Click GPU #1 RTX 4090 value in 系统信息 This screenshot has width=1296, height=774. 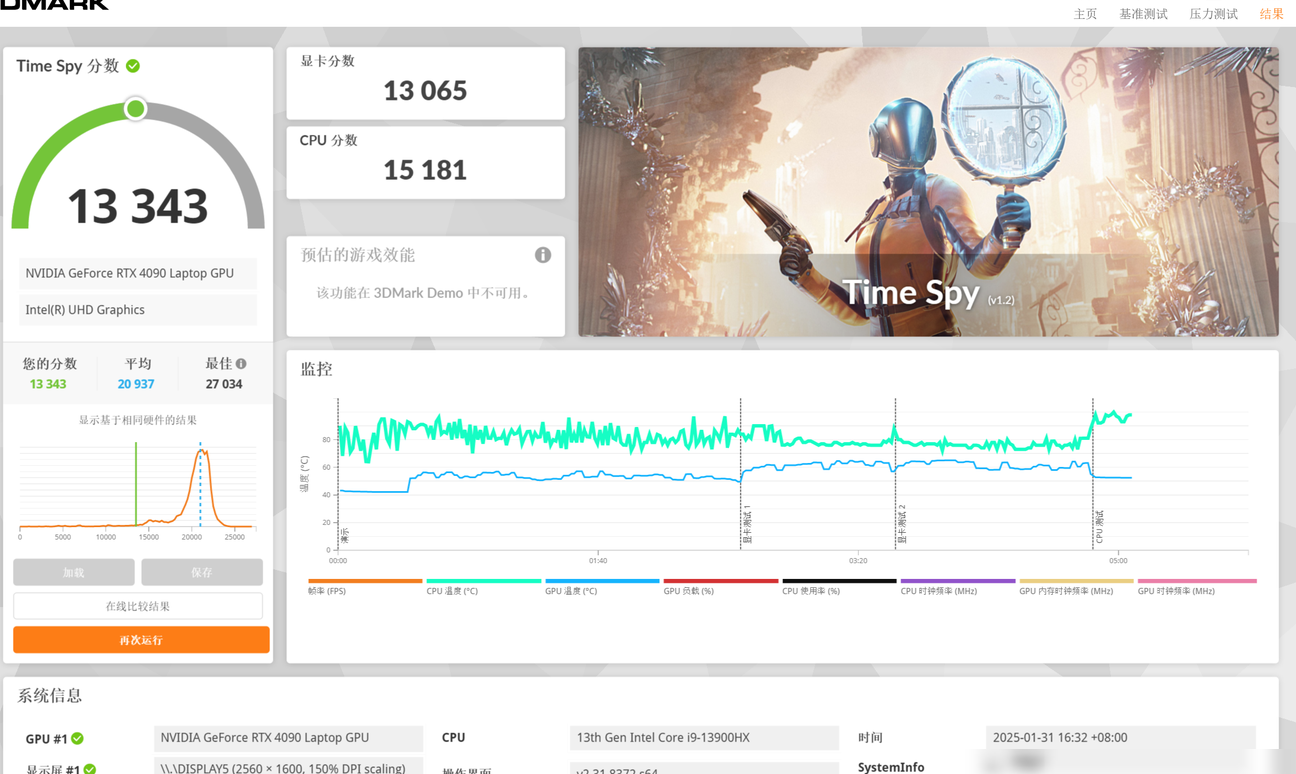[x=288, y=738]
